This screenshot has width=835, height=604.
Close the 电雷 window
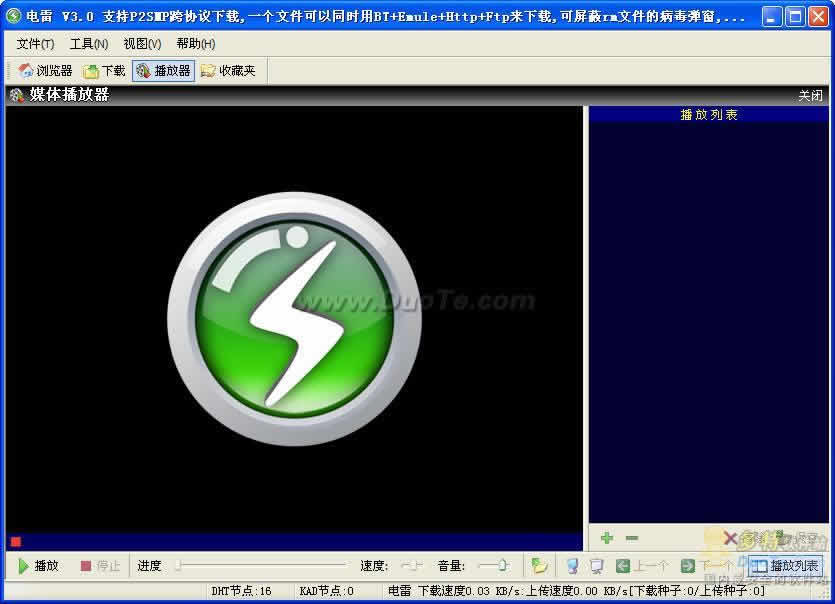tap(818, 17)
